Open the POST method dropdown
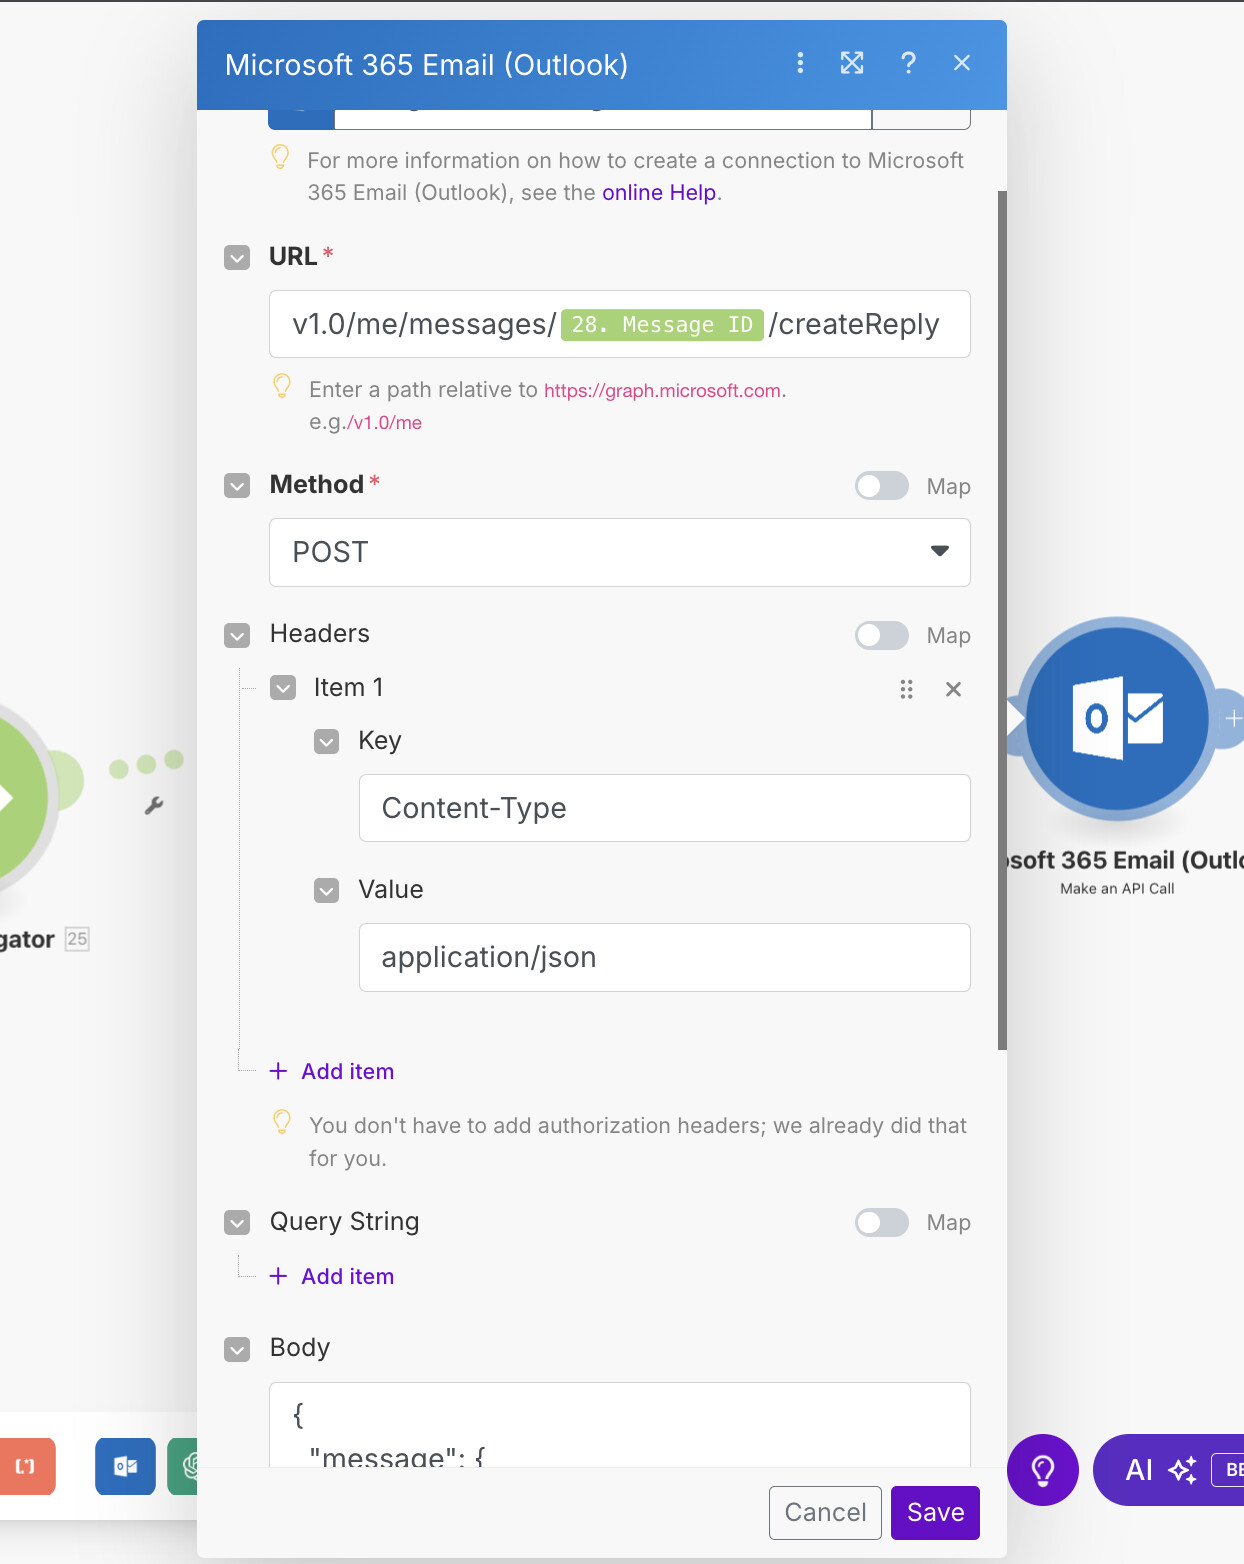Image resolution: width=1244 pixels, height=1564 pixels. pos(619,552)
